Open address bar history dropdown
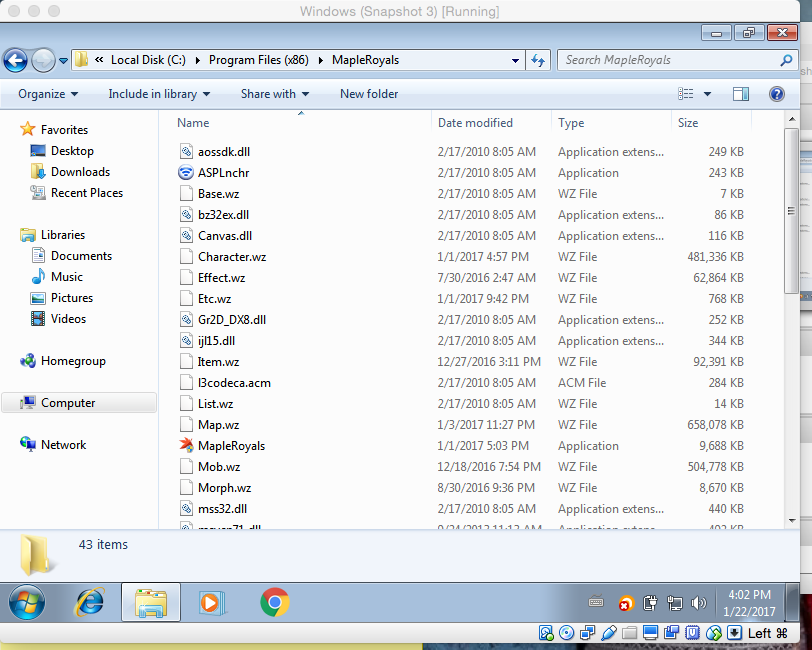This screenshot has width=812, height=650. click(x=515, y=61)
